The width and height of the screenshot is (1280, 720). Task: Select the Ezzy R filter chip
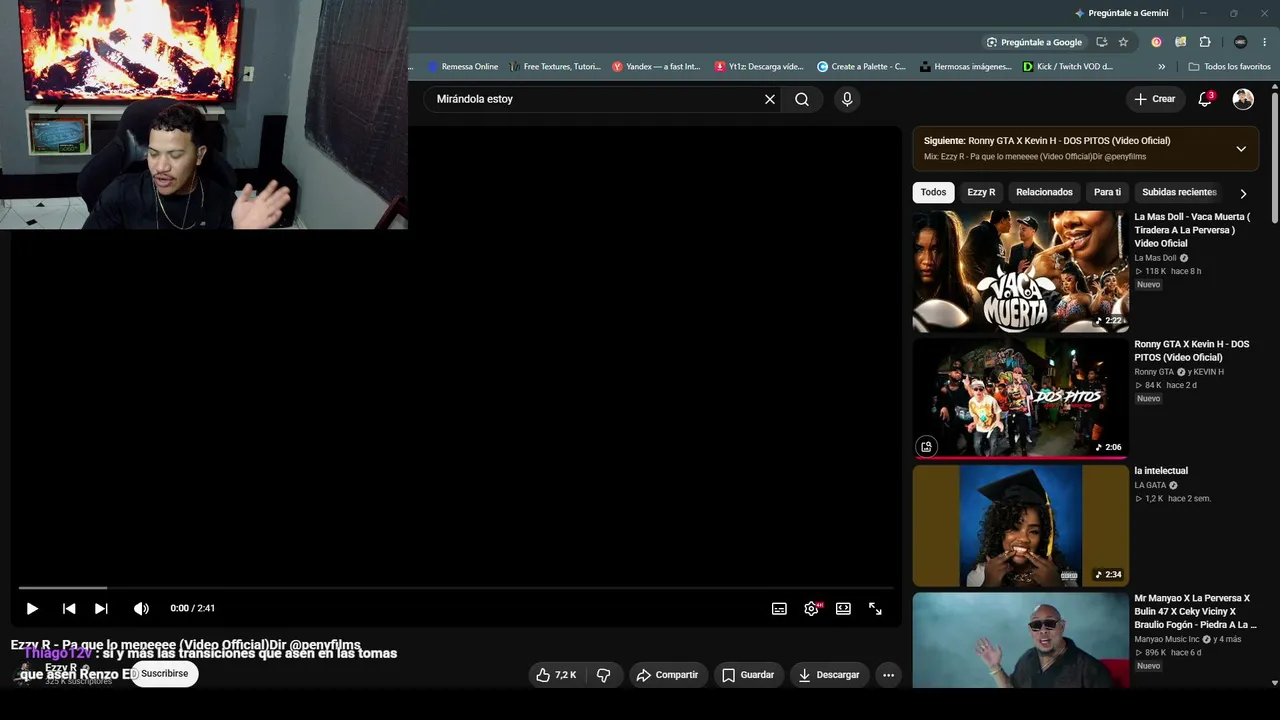[x=981, y=192]
